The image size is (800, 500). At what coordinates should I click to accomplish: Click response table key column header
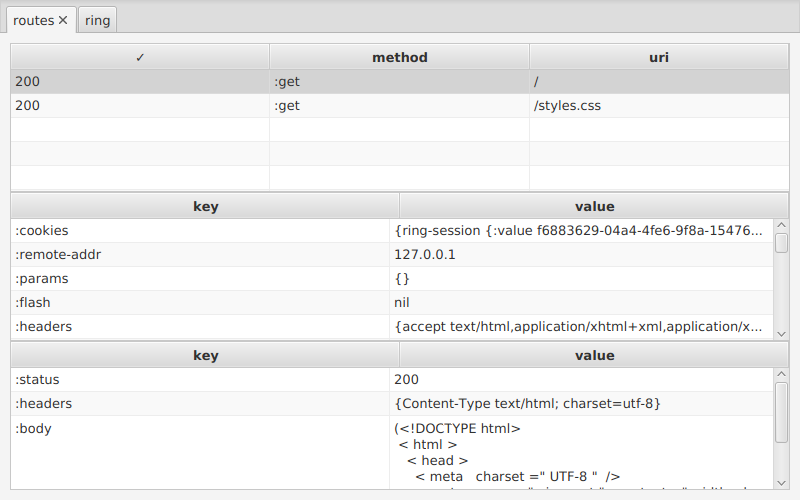(205, 355)
